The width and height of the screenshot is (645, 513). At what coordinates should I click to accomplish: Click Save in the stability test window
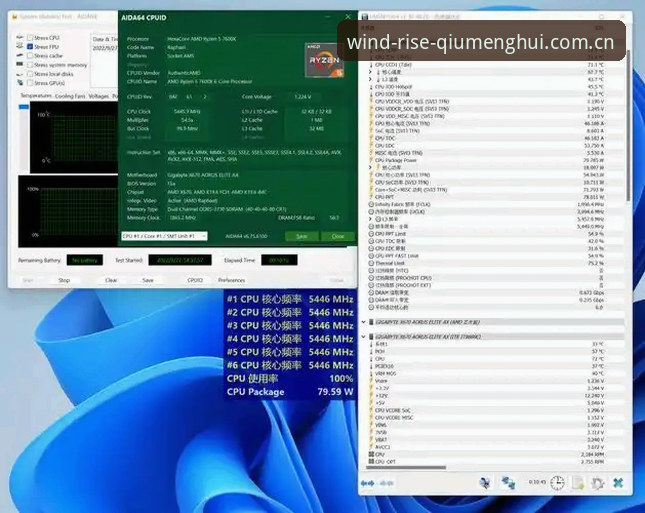coord(148,280)
